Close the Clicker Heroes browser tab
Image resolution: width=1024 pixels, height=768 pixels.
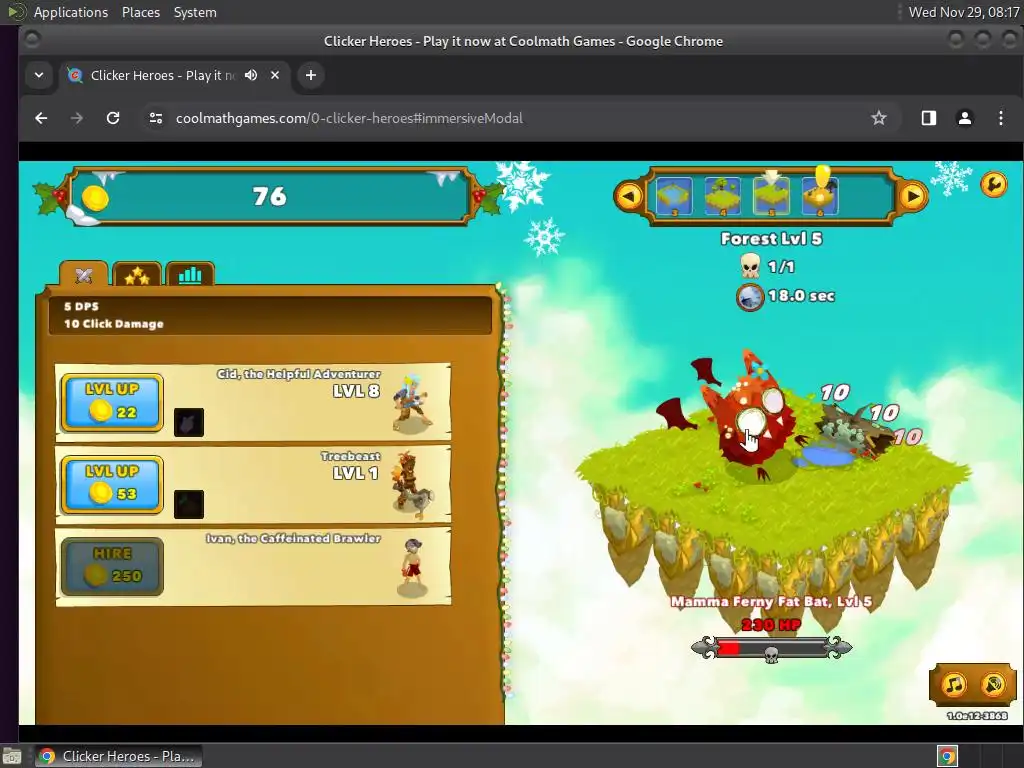(x=275, y=75)
